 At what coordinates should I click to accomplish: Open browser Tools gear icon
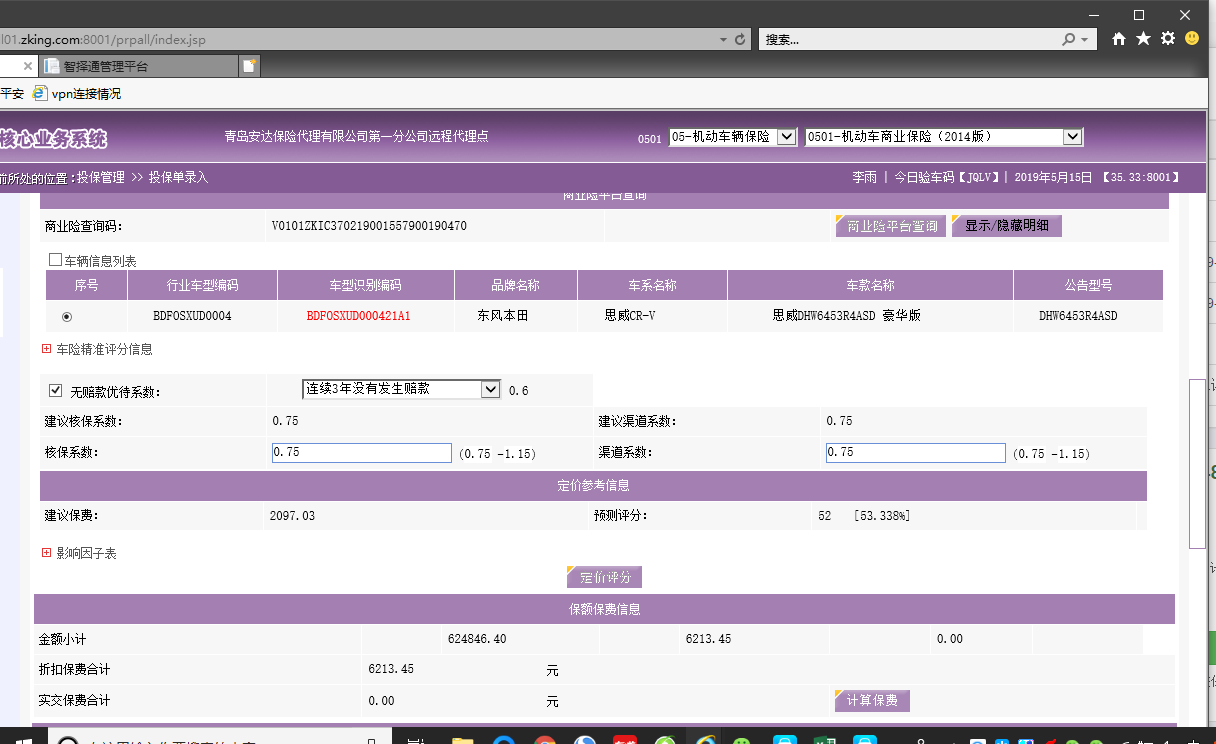click(1167, 39)
